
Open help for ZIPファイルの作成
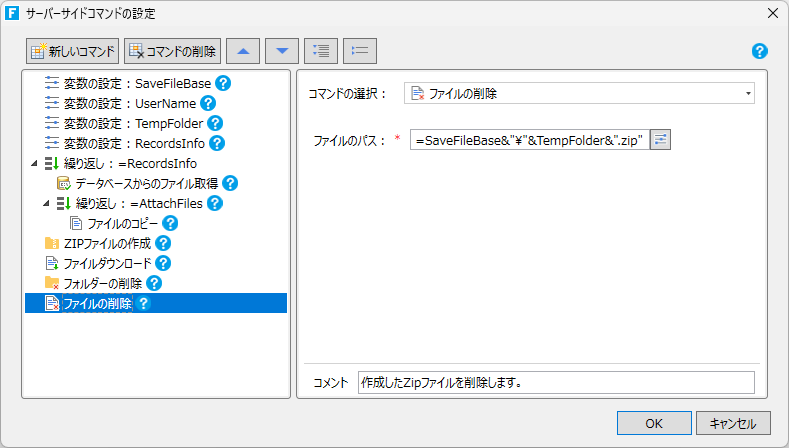point(163,243)
